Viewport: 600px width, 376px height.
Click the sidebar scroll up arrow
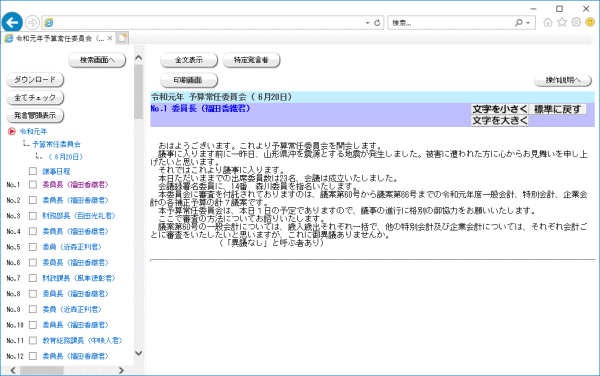[x=139, y=58]
